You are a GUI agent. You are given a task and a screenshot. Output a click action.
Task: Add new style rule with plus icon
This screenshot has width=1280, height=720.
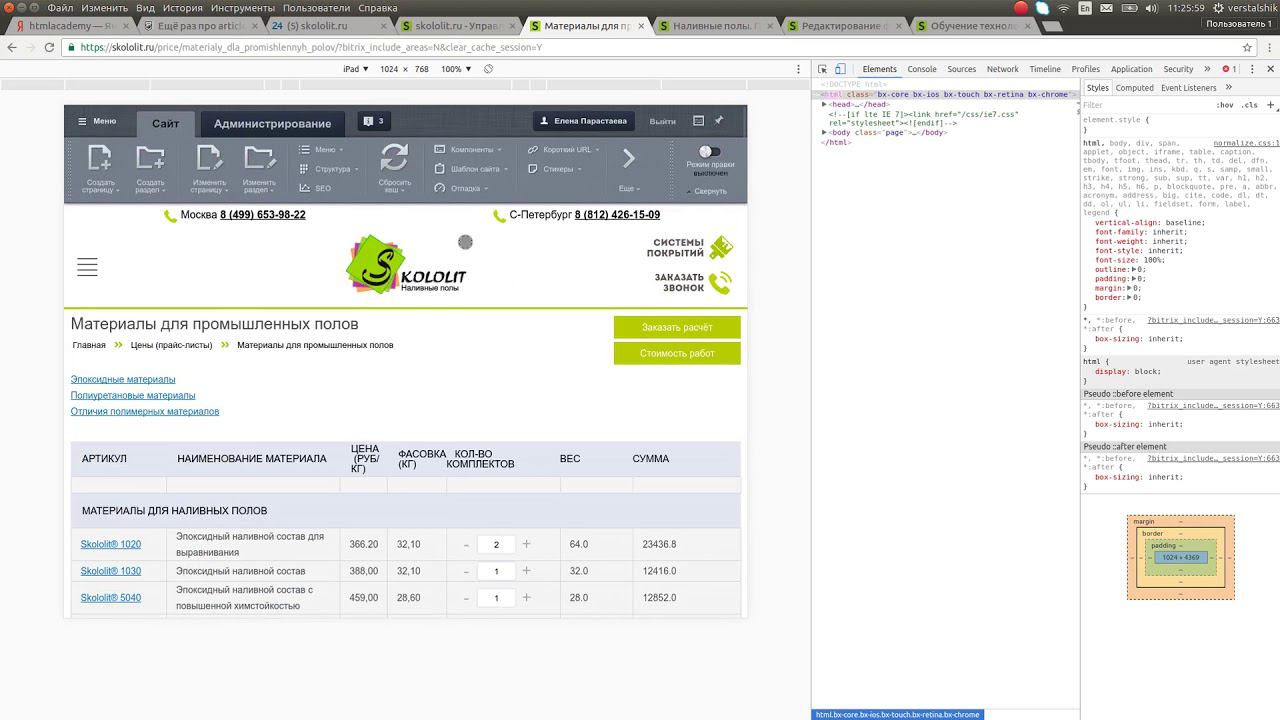[1271, 104]
